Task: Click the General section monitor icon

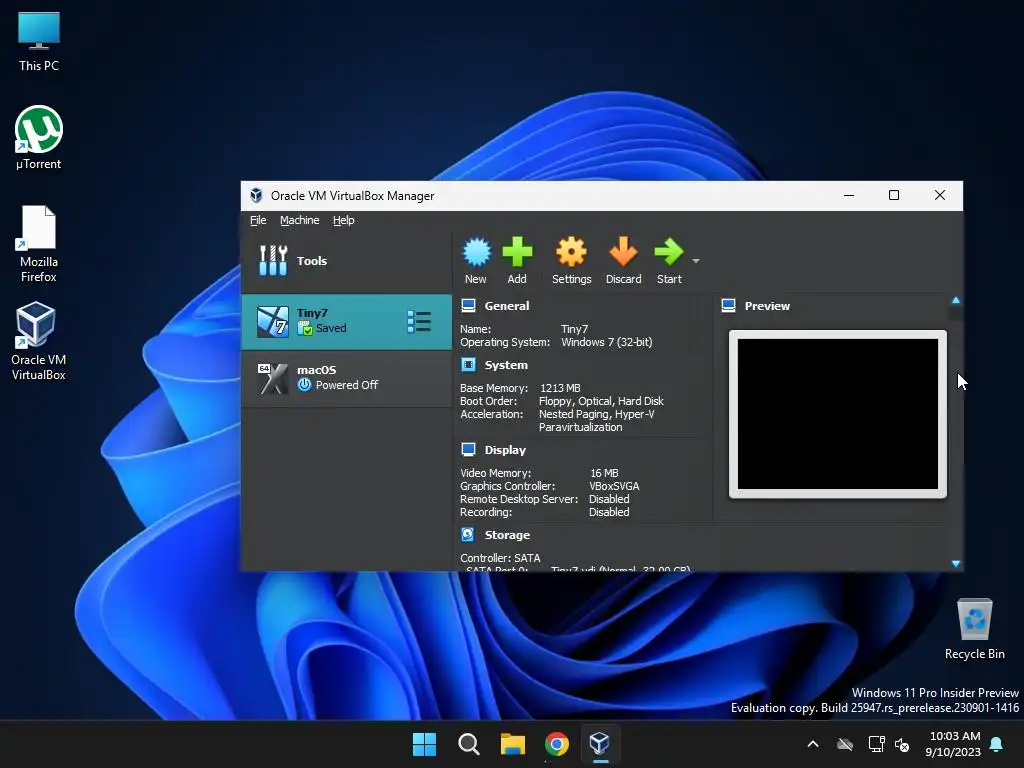Action: (x=468, y=306)
